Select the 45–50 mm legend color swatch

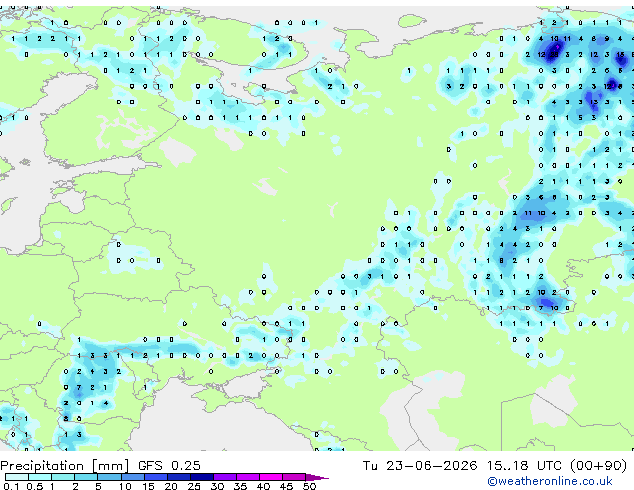294,477
